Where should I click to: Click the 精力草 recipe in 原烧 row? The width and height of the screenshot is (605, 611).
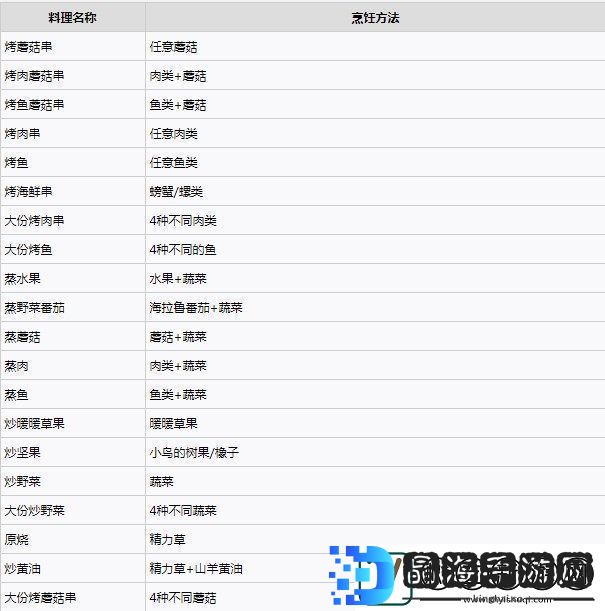tap(168, 539)
